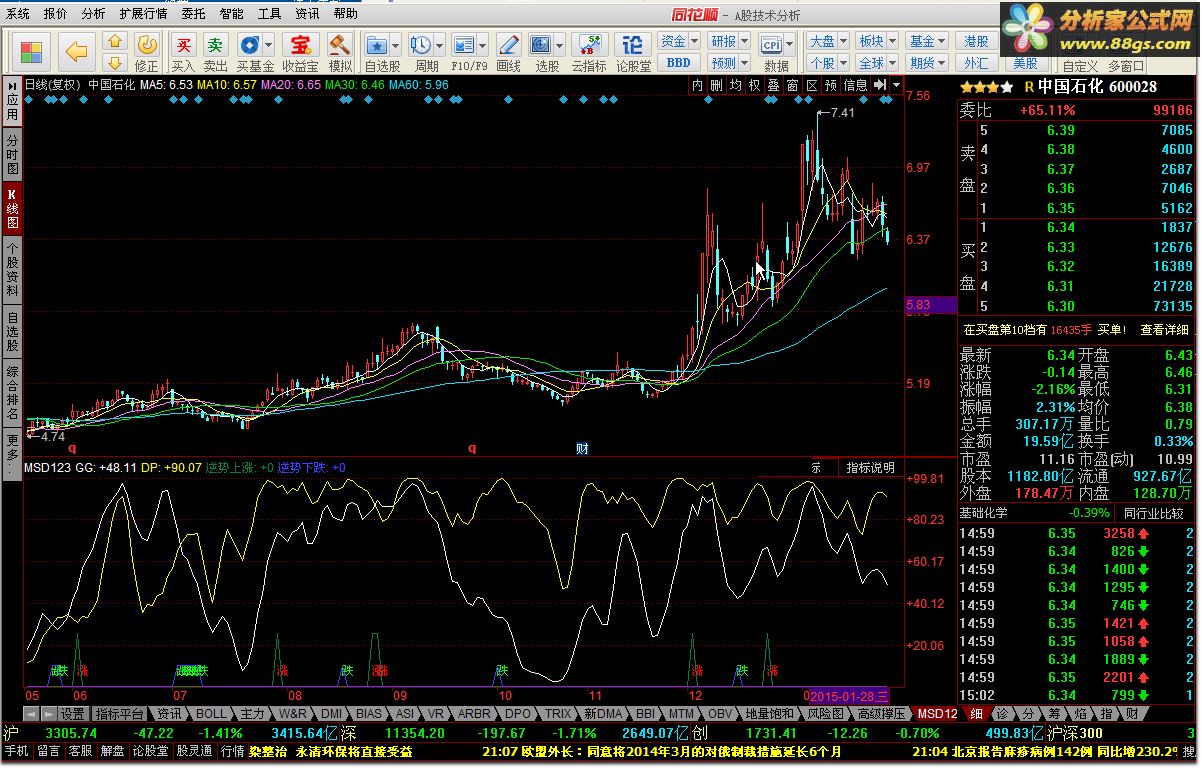Click the 美股 market button

coord(1025,62)
